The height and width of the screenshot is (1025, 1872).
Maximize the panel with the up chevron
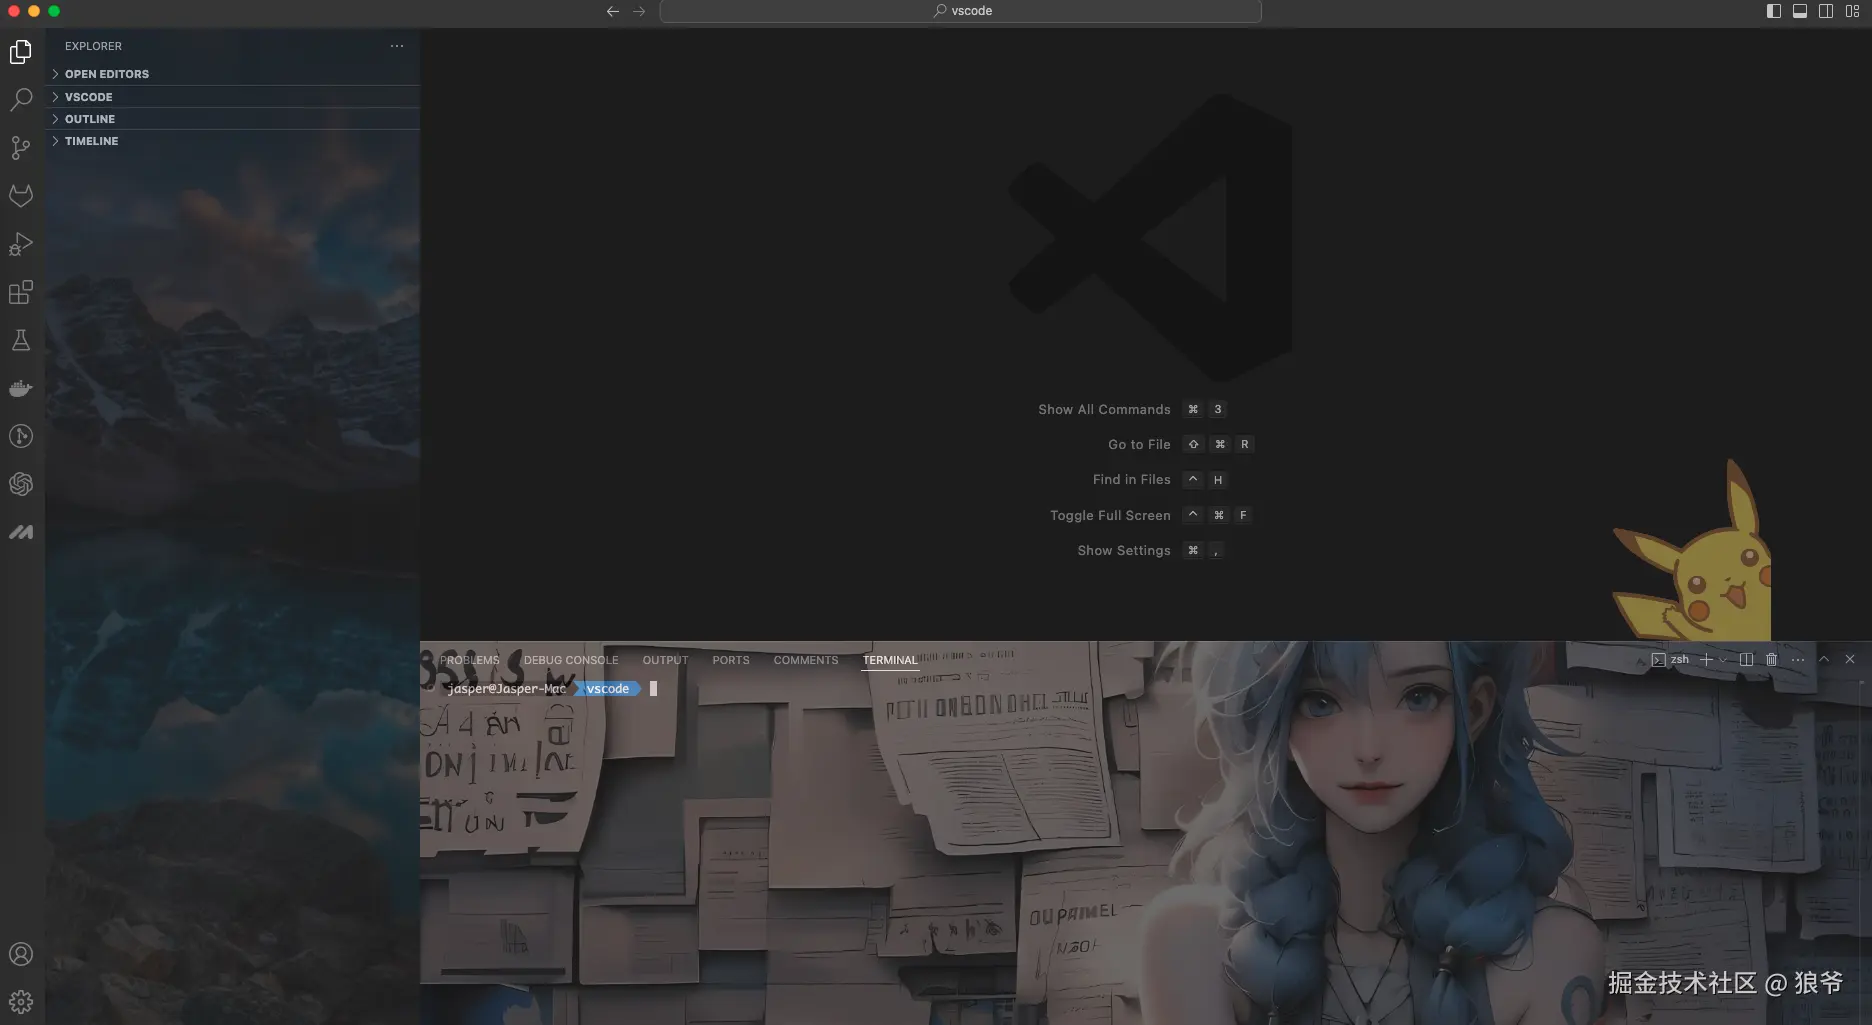(1824, 659)
